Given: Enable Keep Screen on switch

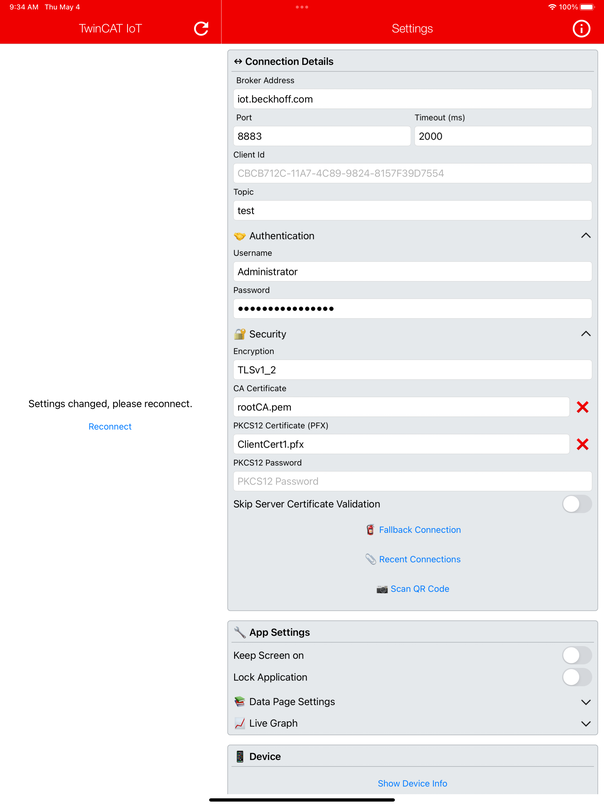Looking at the screenshot, I should [577, 655].
